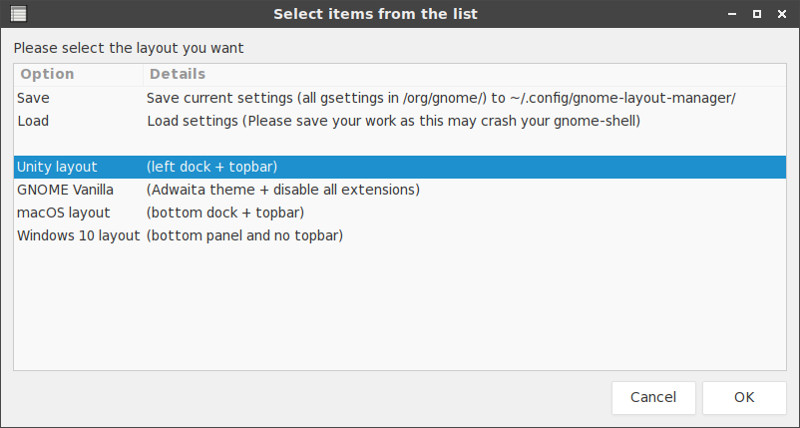Click the Cancel button

tap(654, 397)
